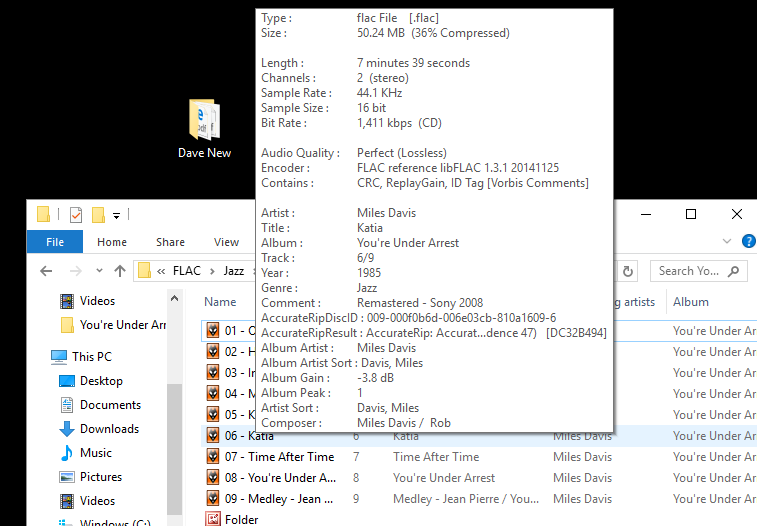Select Downloads in the navigation pane

(x=109, y=429)
